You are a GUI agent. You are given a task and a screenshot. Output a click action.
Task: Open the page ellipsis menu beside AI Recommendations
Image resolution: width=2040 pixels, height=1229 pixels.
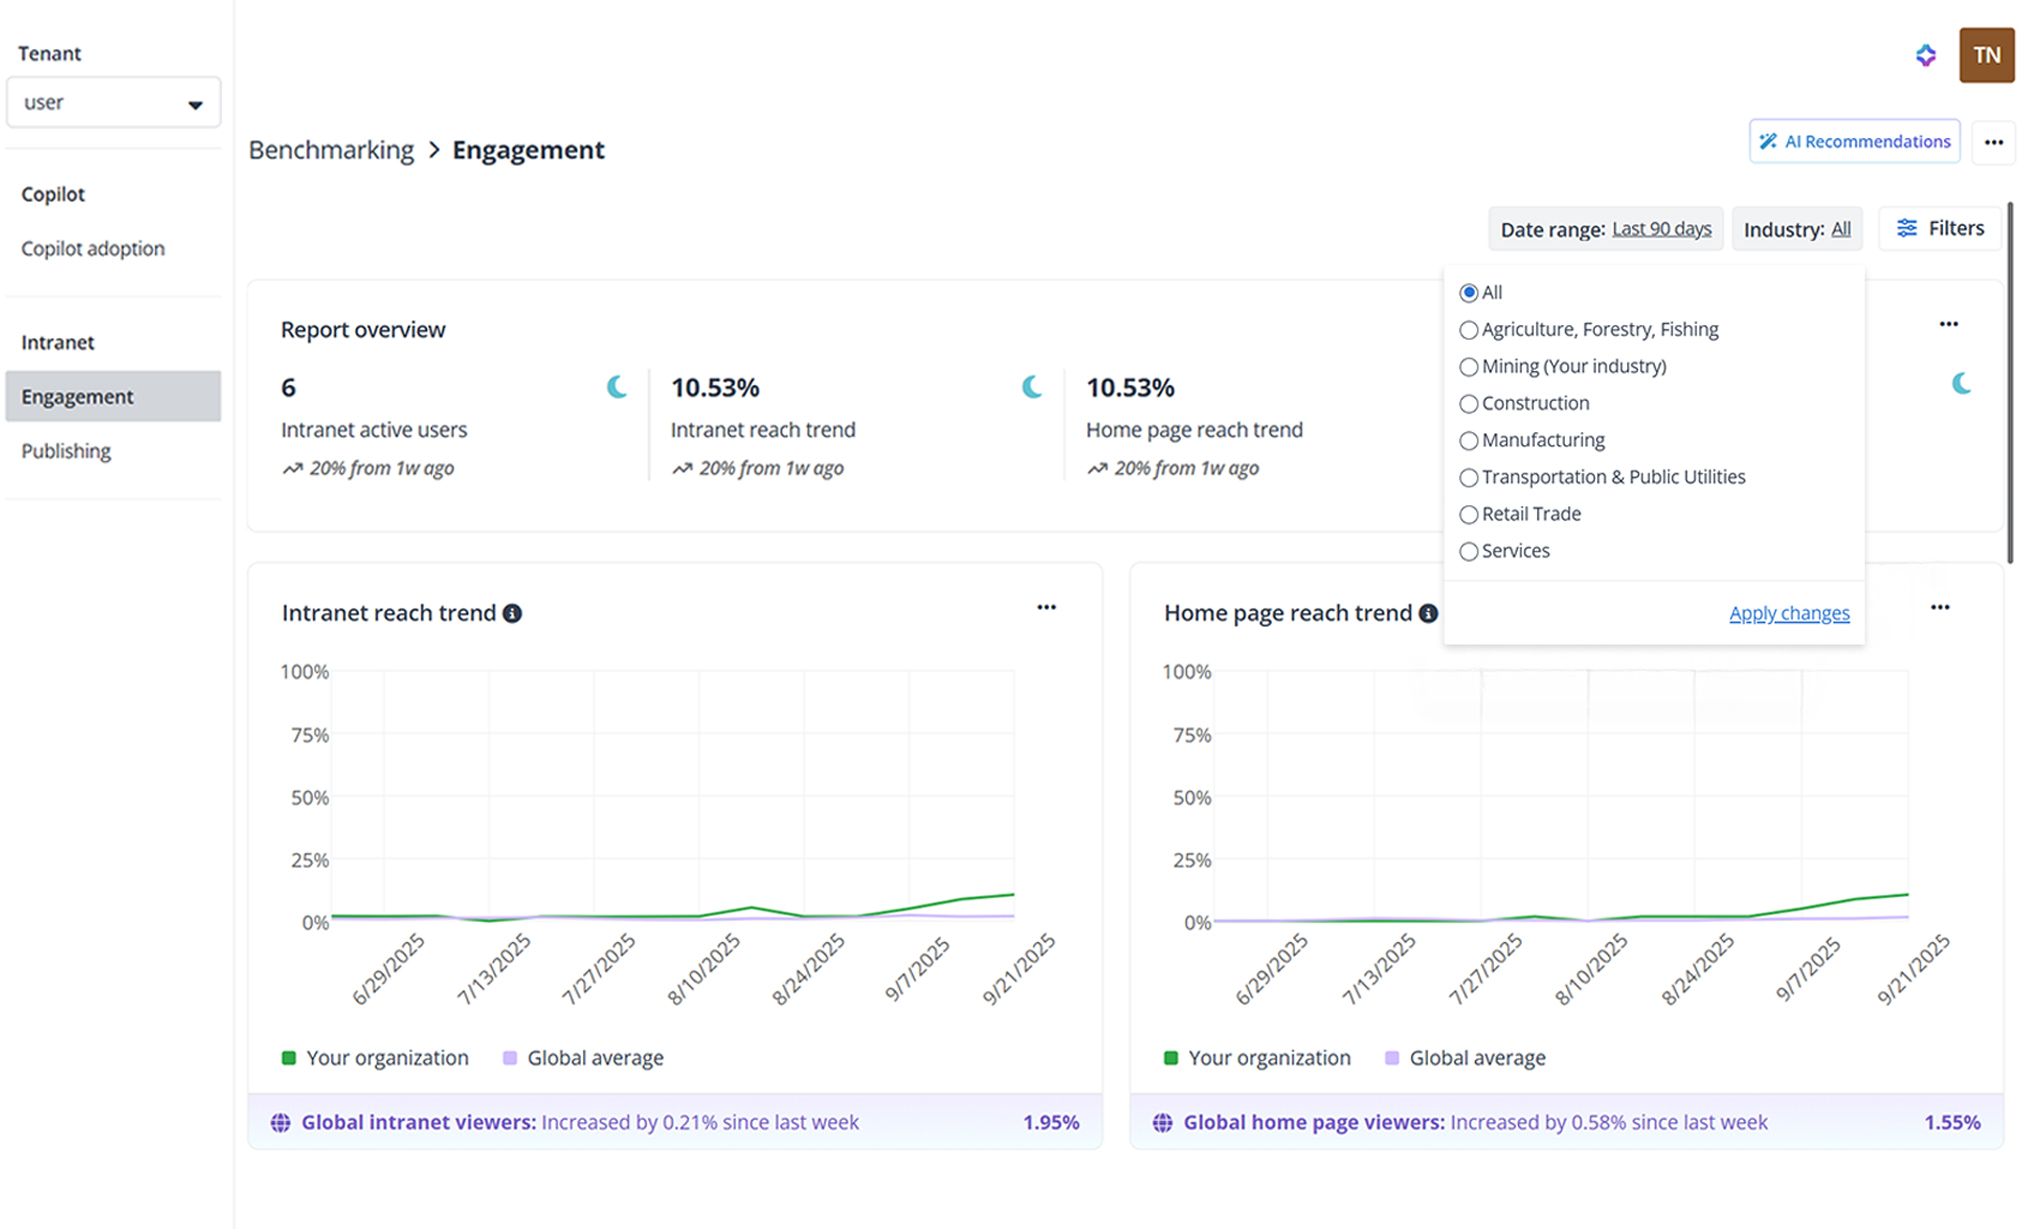click(1993, 142)
